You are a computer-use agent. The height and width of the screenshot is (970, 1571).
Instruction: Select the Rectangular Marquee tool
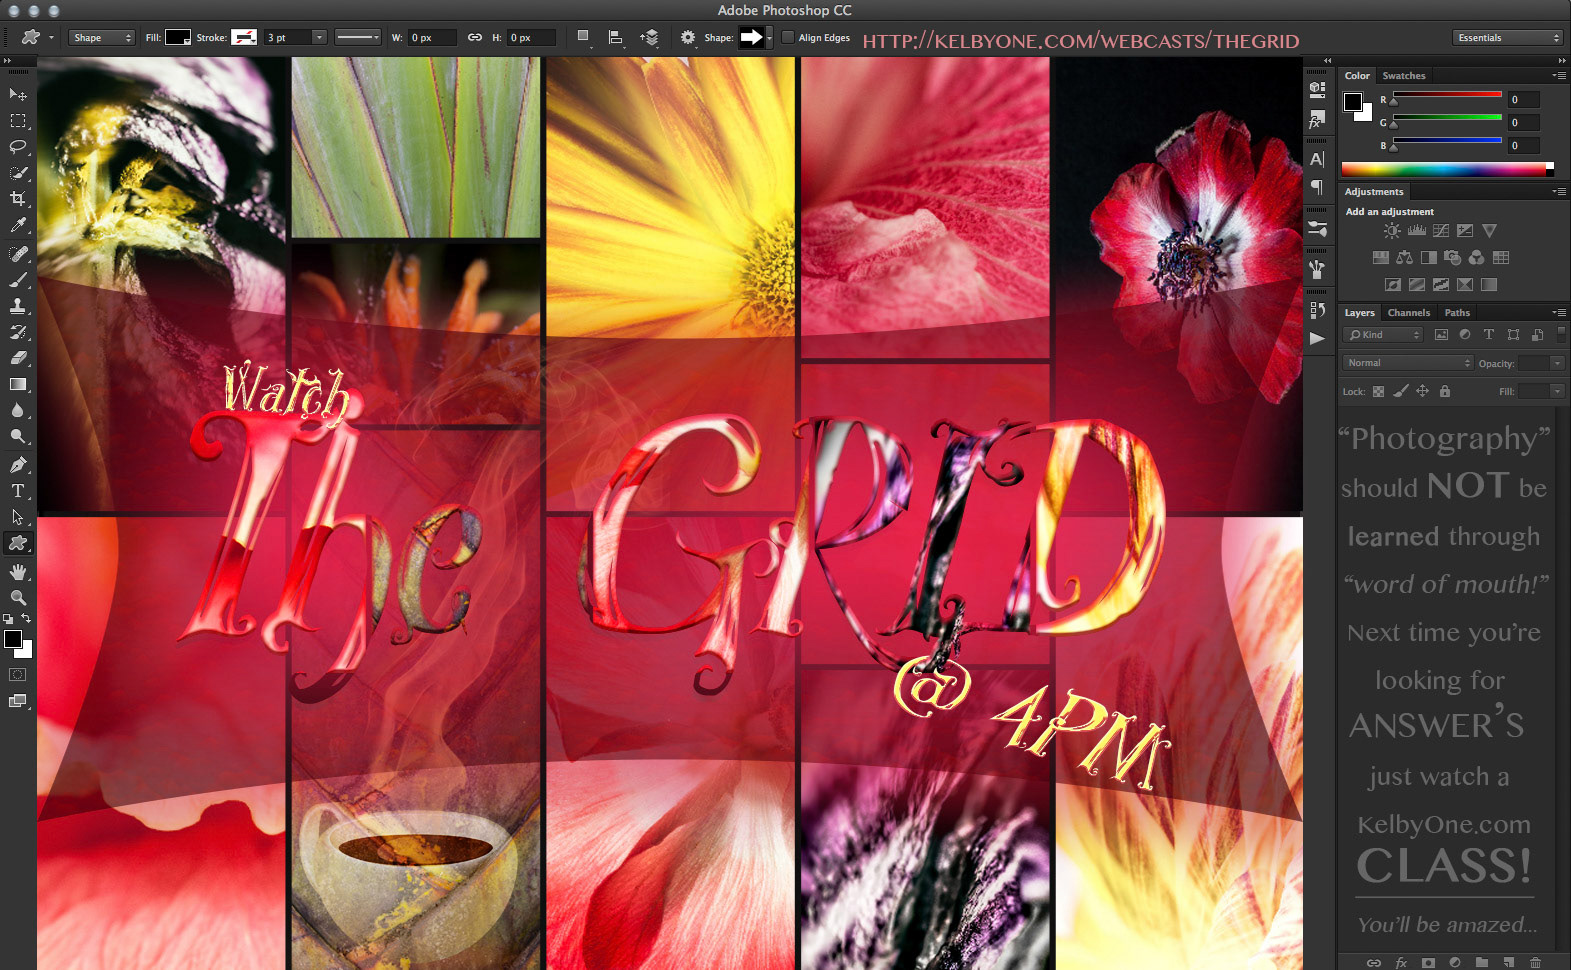click(18, 120)
